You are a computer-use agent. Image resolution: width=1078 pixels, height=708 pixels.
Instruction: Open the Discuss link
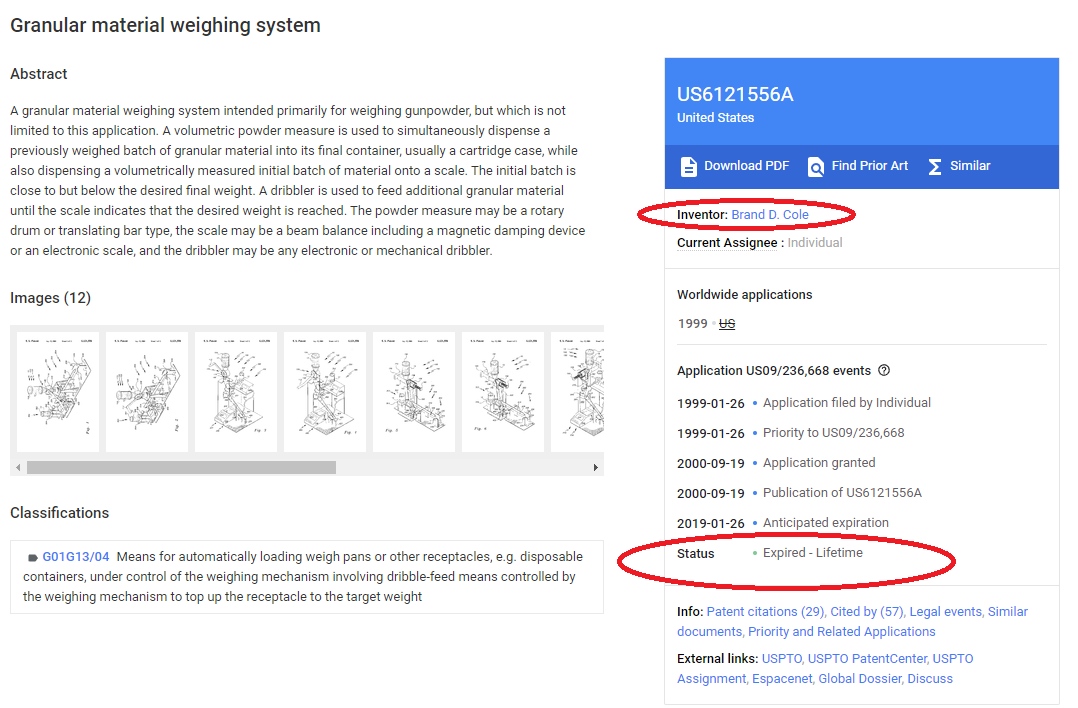pos(930,678)
